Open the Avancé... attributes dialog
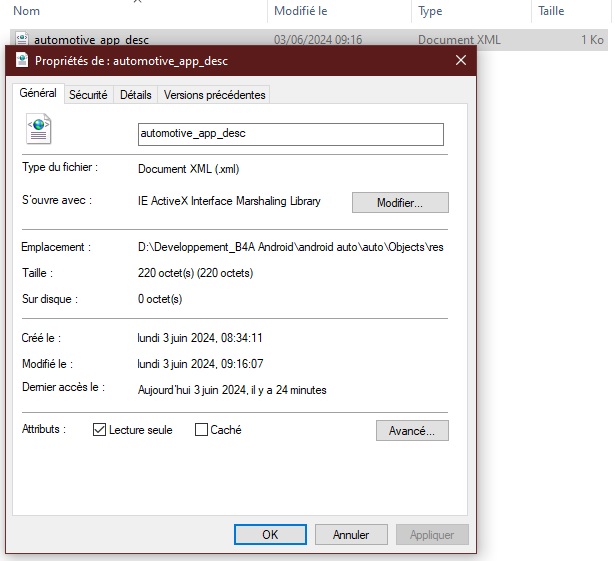The height and width of the screenshot is (561, 615). click(412, 430)
